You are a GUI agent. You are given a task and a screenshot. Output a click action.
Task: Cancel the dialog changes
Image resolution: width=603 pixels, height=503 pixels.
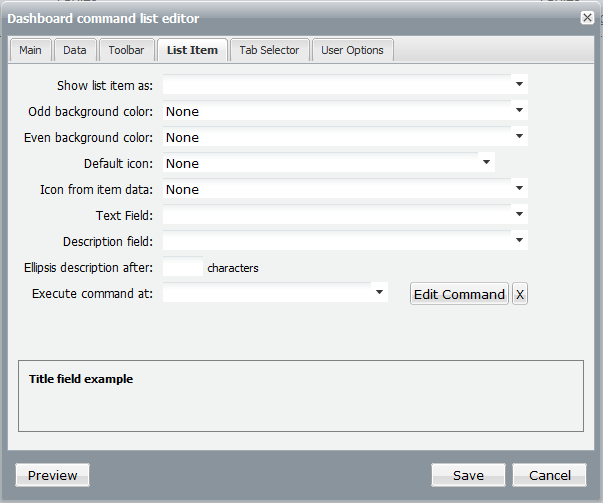pyautogui.click(x=550, y=475)
